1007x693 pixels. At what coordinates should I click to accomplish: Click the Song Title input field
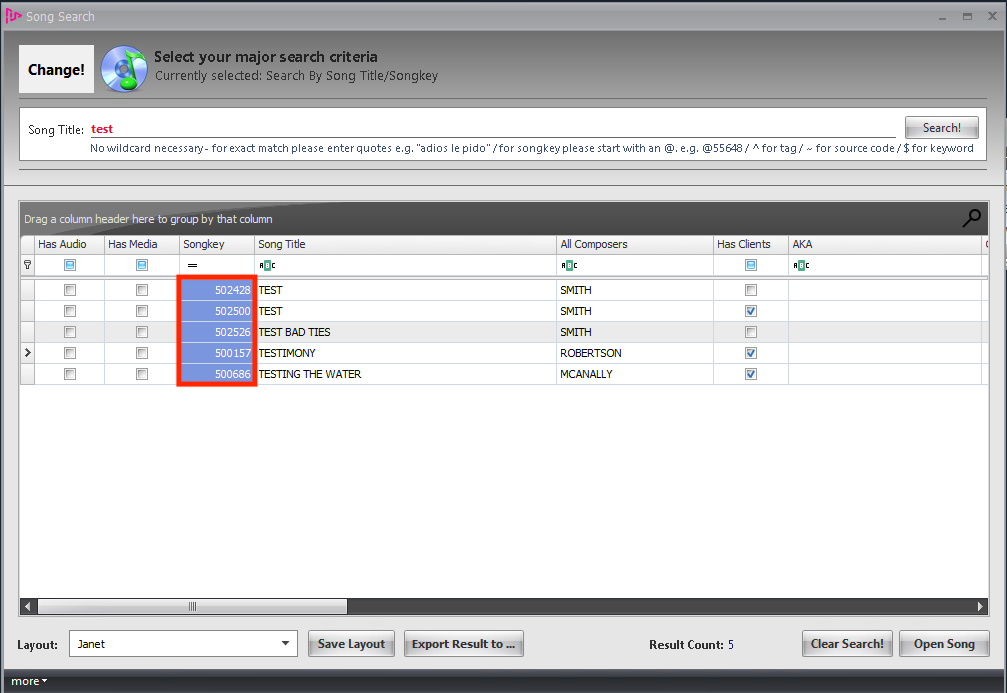pyautogui.click(x=492, y=129)
